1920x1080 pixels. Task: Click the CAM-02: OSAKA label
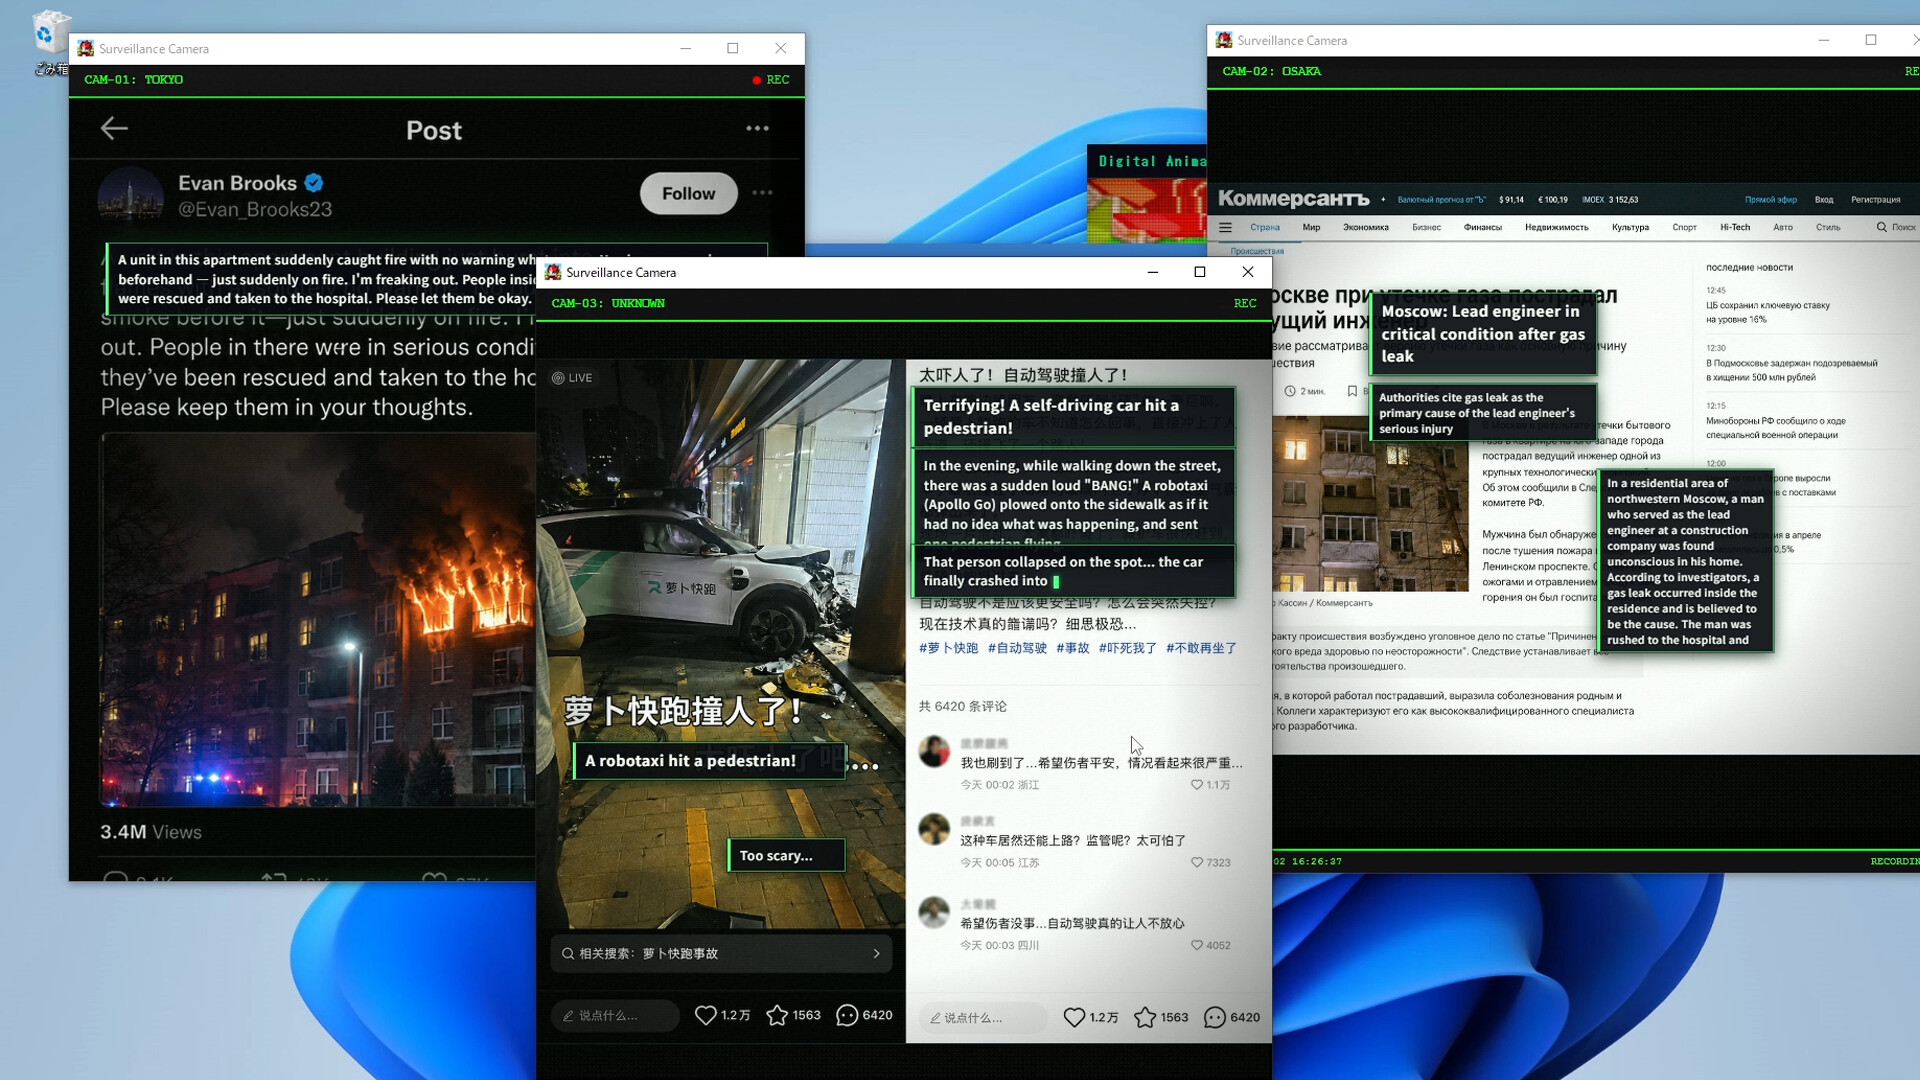pyautogui.click(x=1271, y=71)
